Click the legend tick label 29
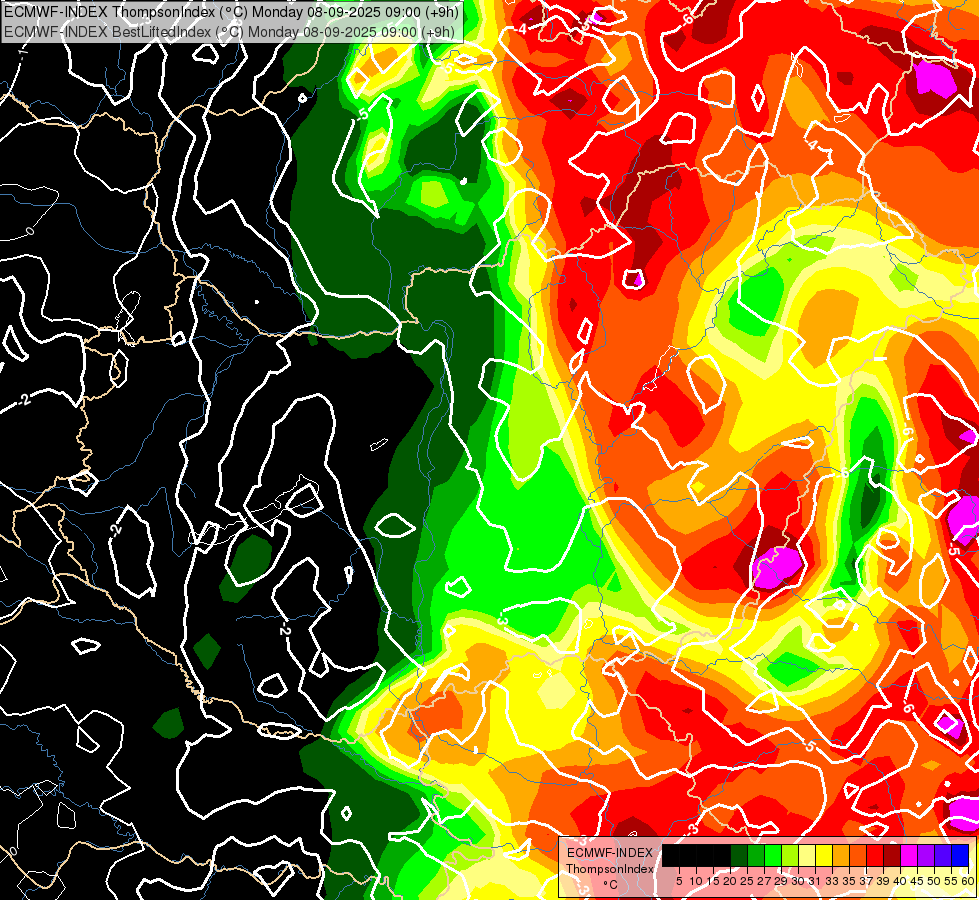Image resolution: width=979 pixels, height=900 pixels. (x=781, y=881)
